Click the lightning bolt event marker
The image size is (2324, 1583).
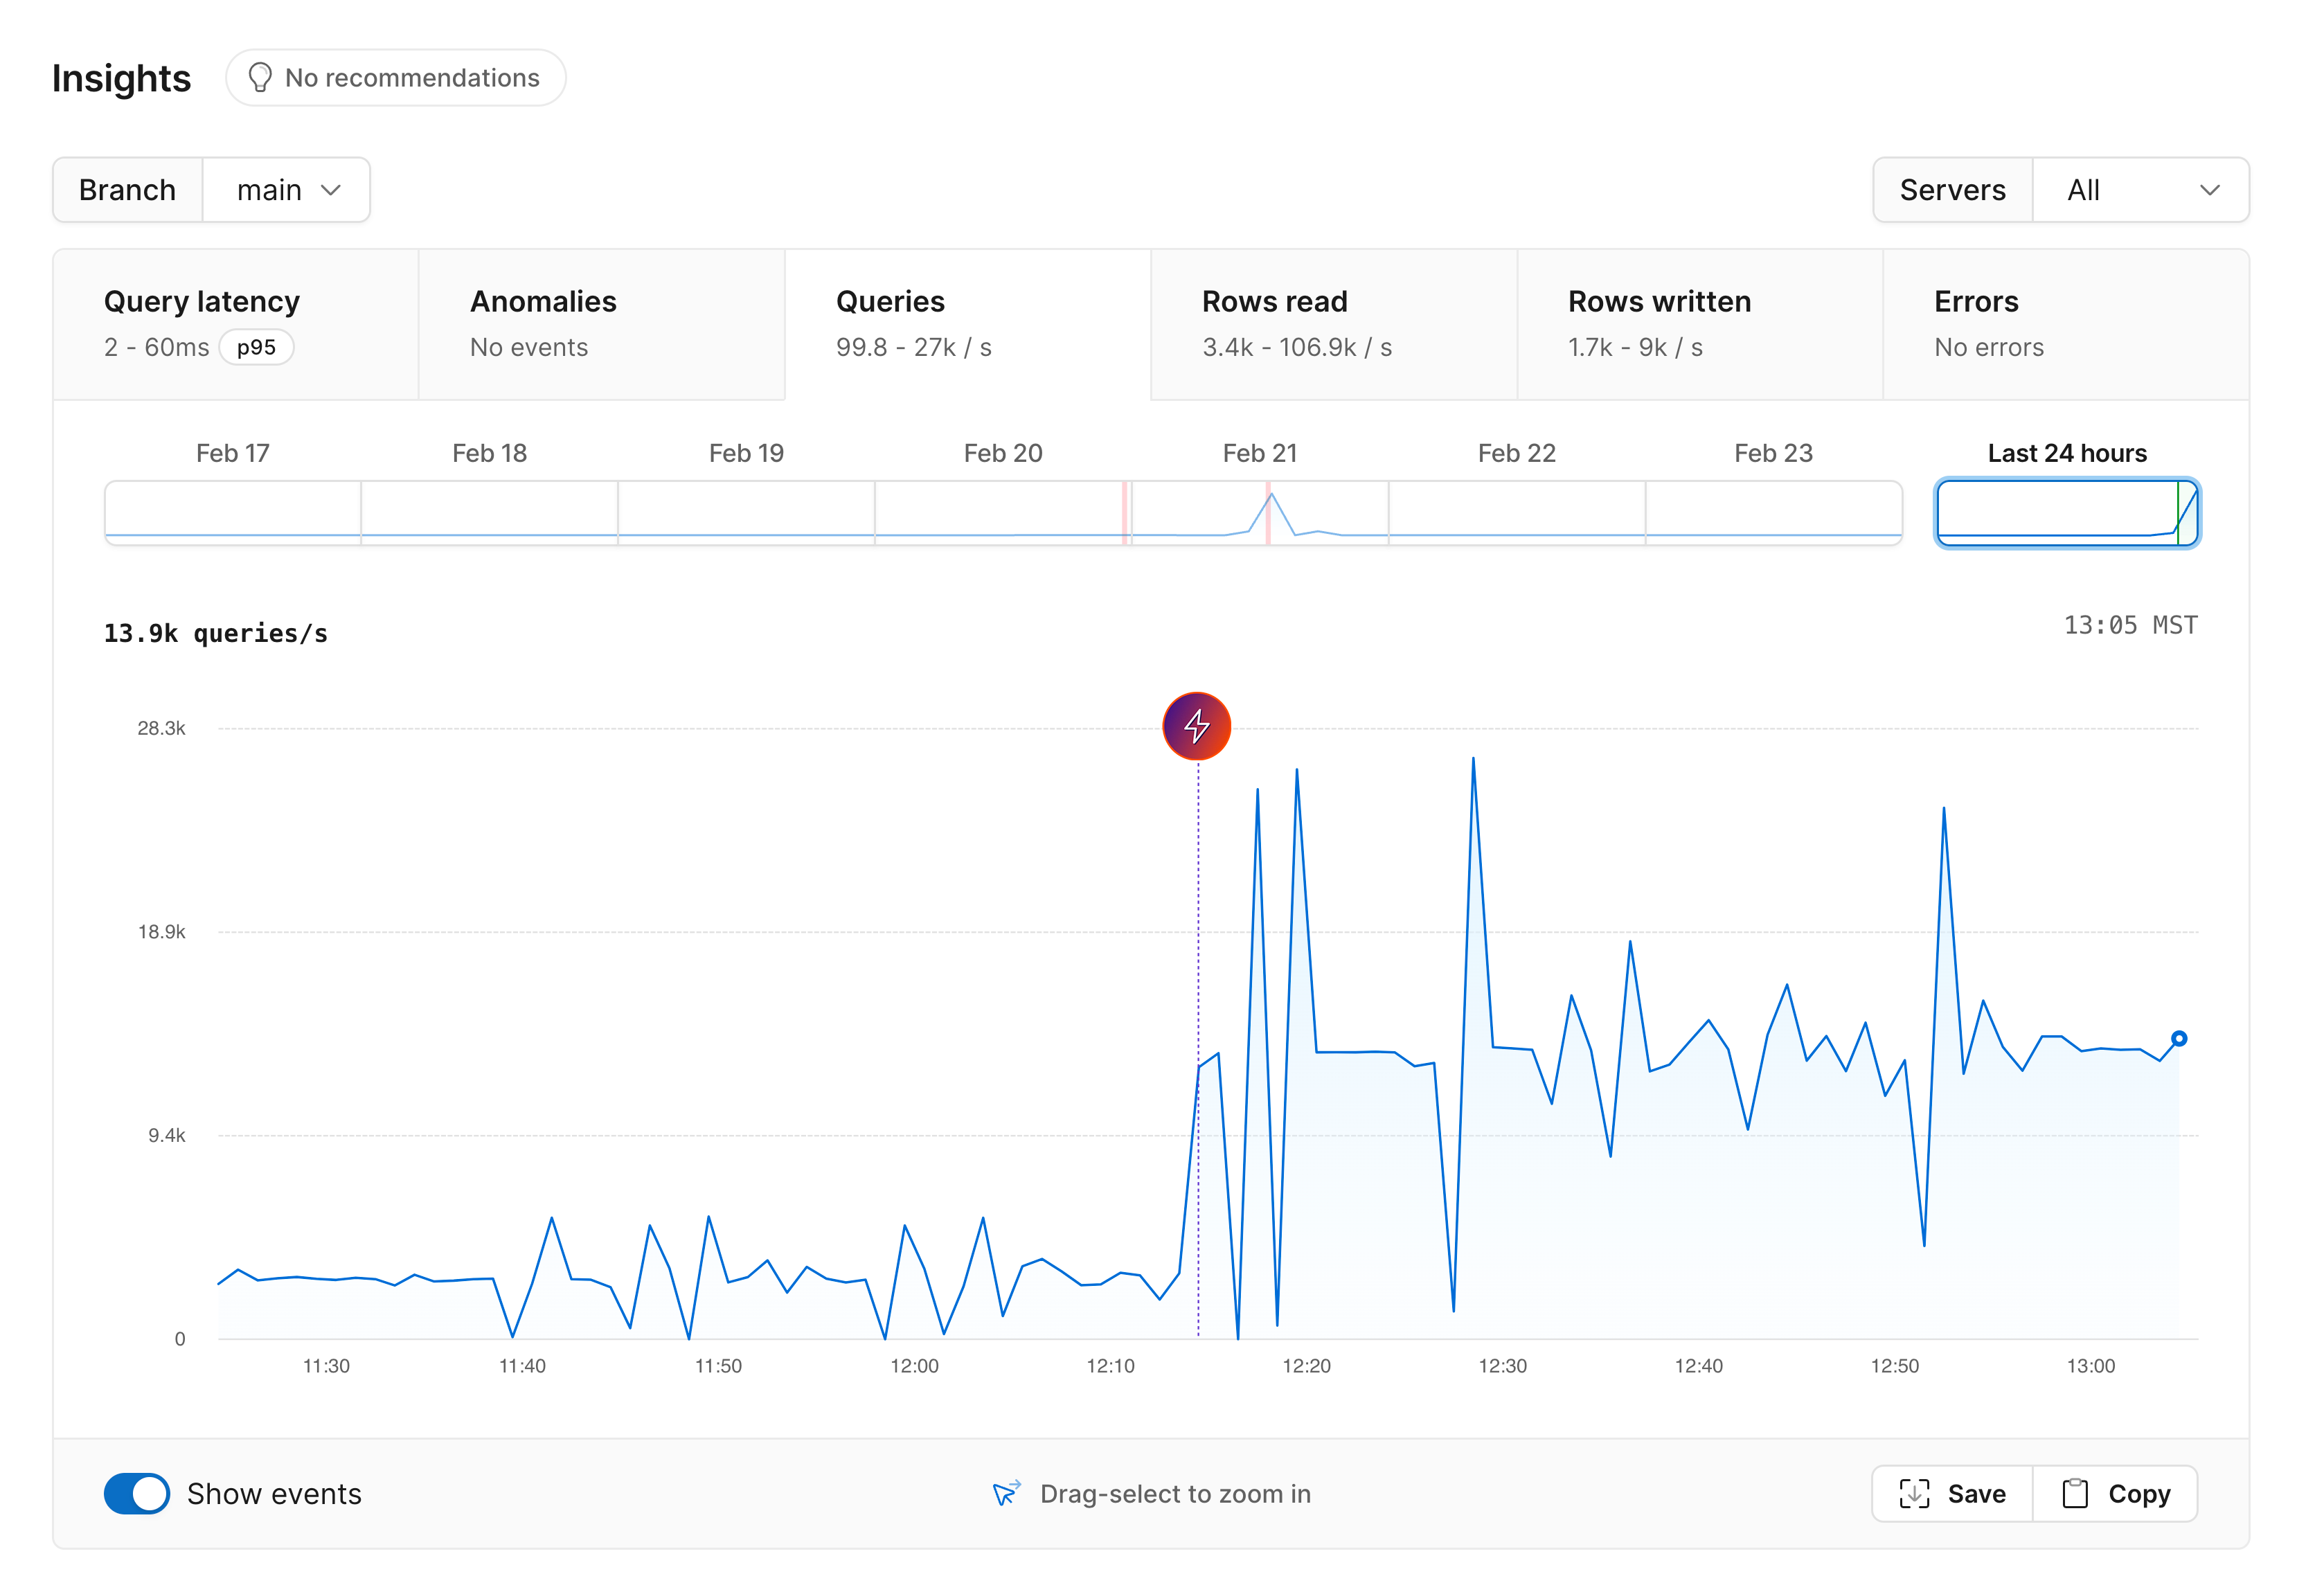pos(1196,726)
